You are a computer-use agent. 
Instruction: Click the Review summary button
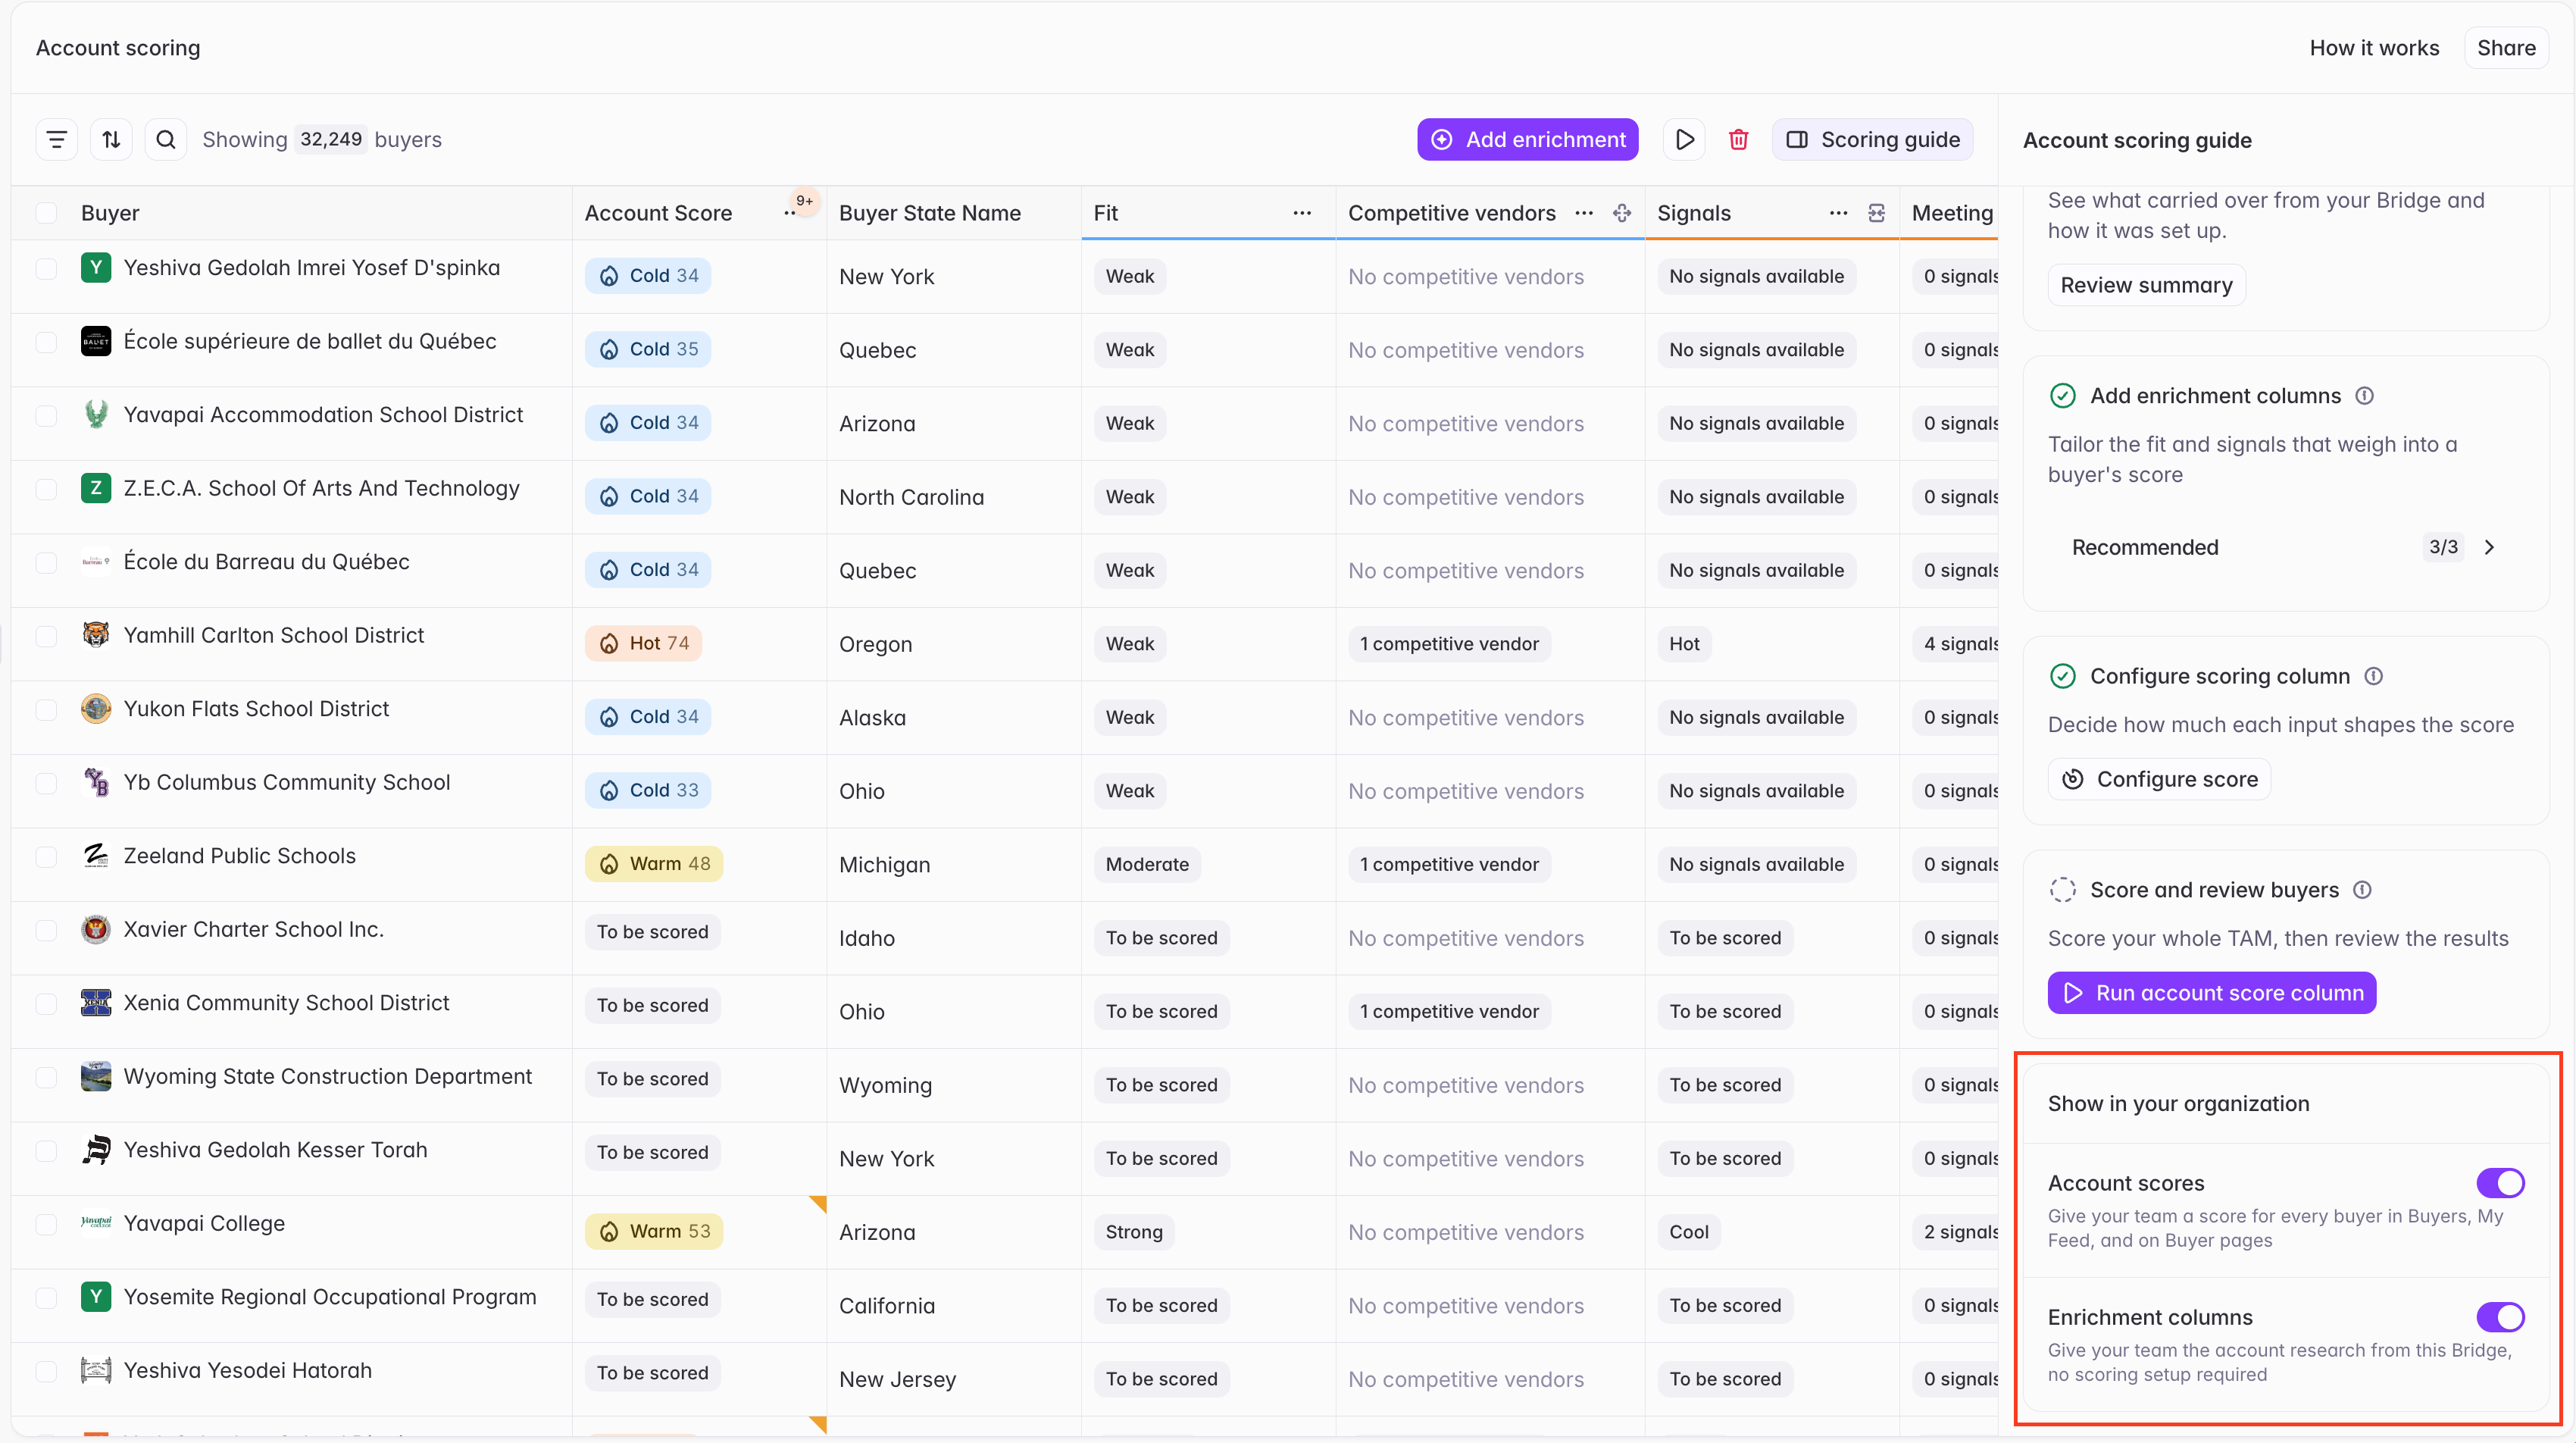[2146, 285]
